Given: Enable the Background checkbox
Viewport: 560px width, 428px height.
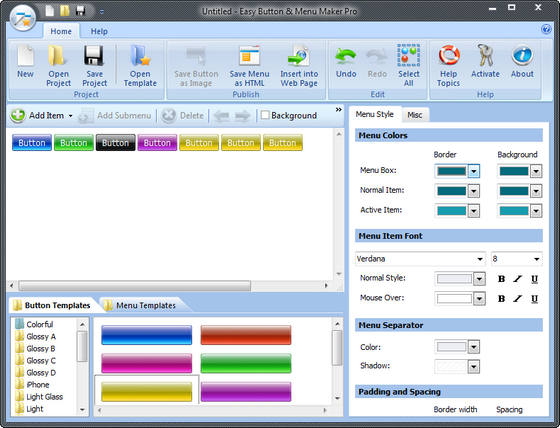Looking at the screenshot, I should tap(265, 115).
